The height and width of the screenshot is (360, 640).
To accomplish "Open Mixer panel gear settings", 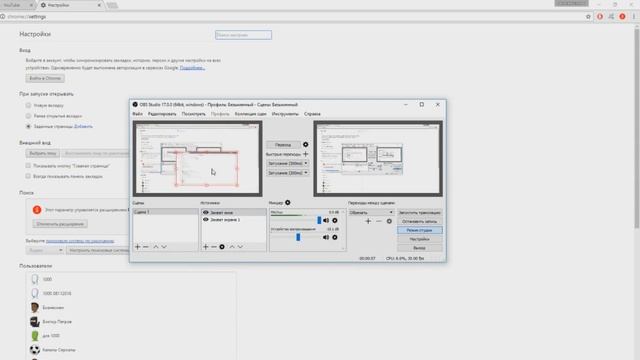I will 288,202.
